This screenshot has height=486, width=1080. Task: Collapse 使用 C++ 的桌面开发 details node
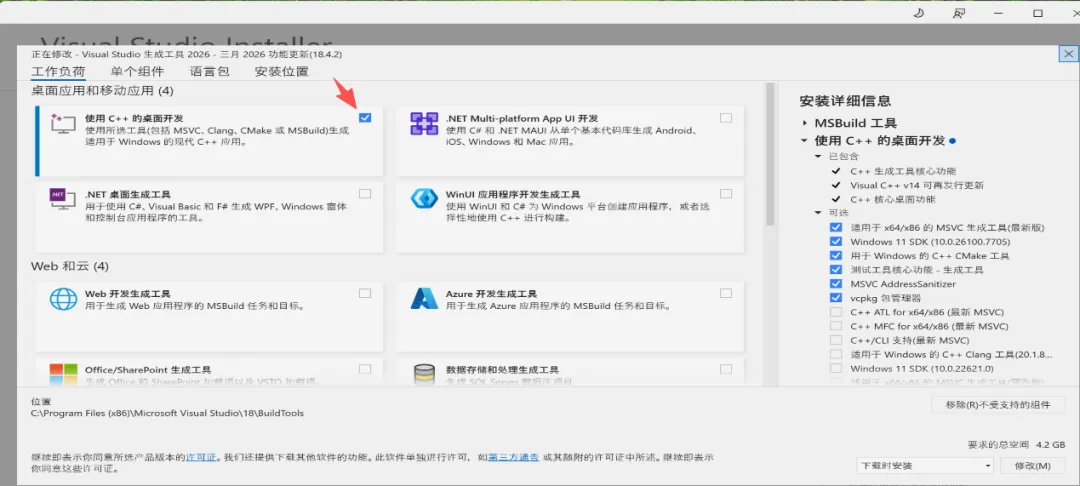(804, 140)
